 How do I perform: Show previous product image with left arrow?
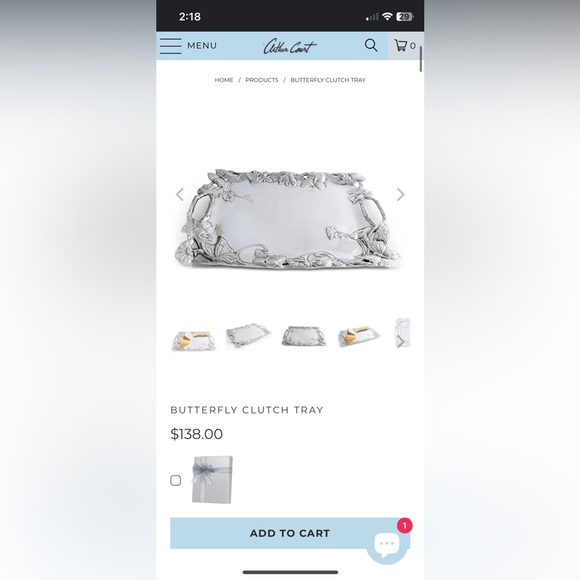tap(180, 194)
